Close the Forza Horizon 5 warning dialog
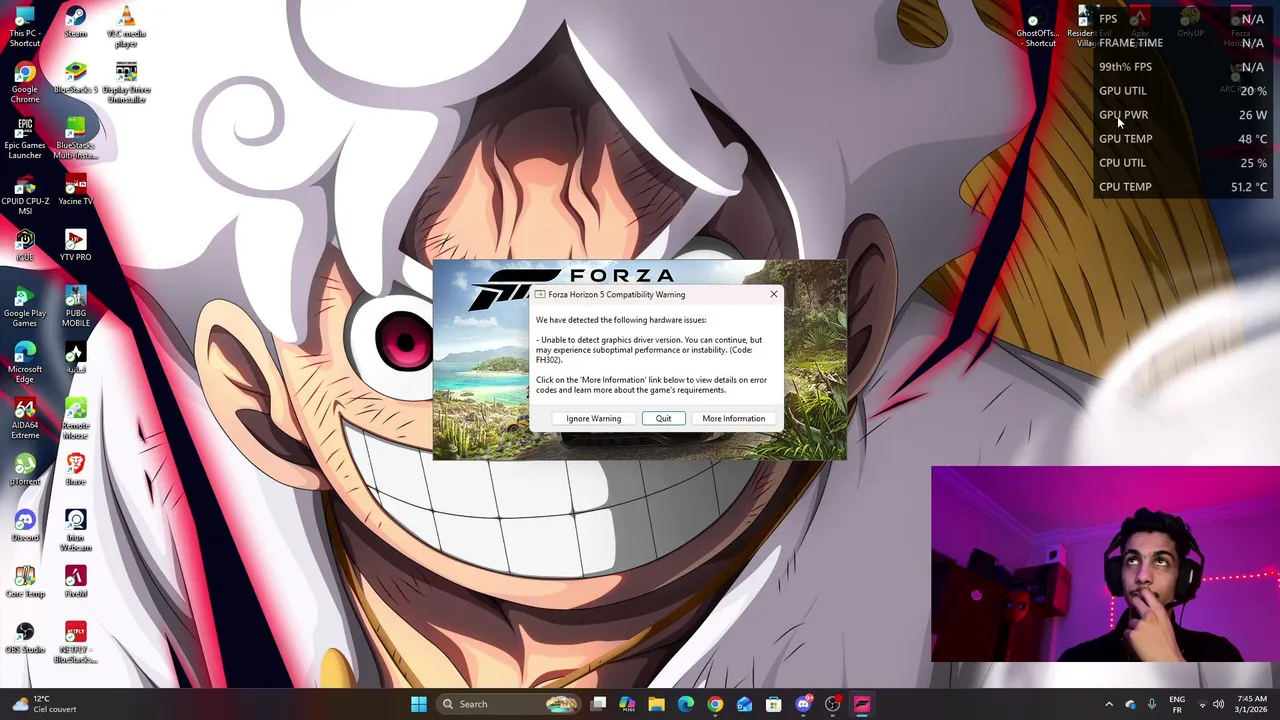The width and height of the screenshot is (1280, 720). pyautogui.click(x=773, y=294)
